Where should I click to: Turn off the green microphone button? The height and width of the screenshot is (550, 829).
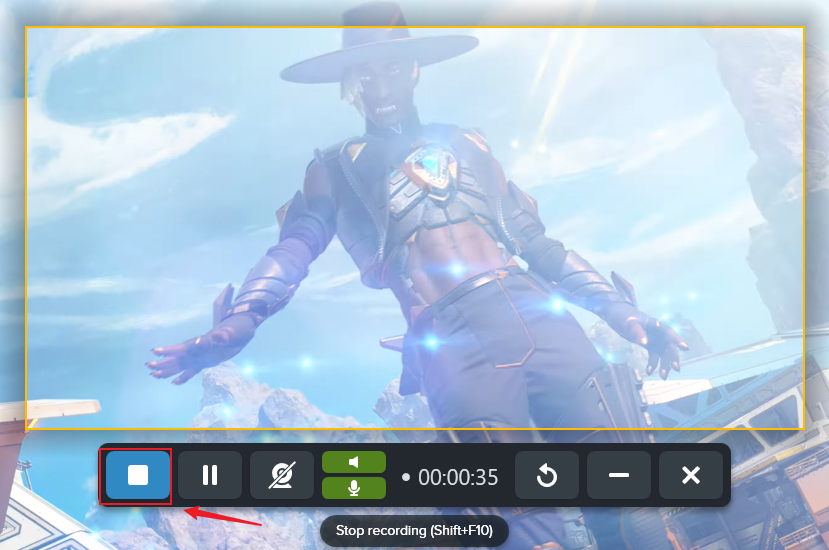pos(353,488)
